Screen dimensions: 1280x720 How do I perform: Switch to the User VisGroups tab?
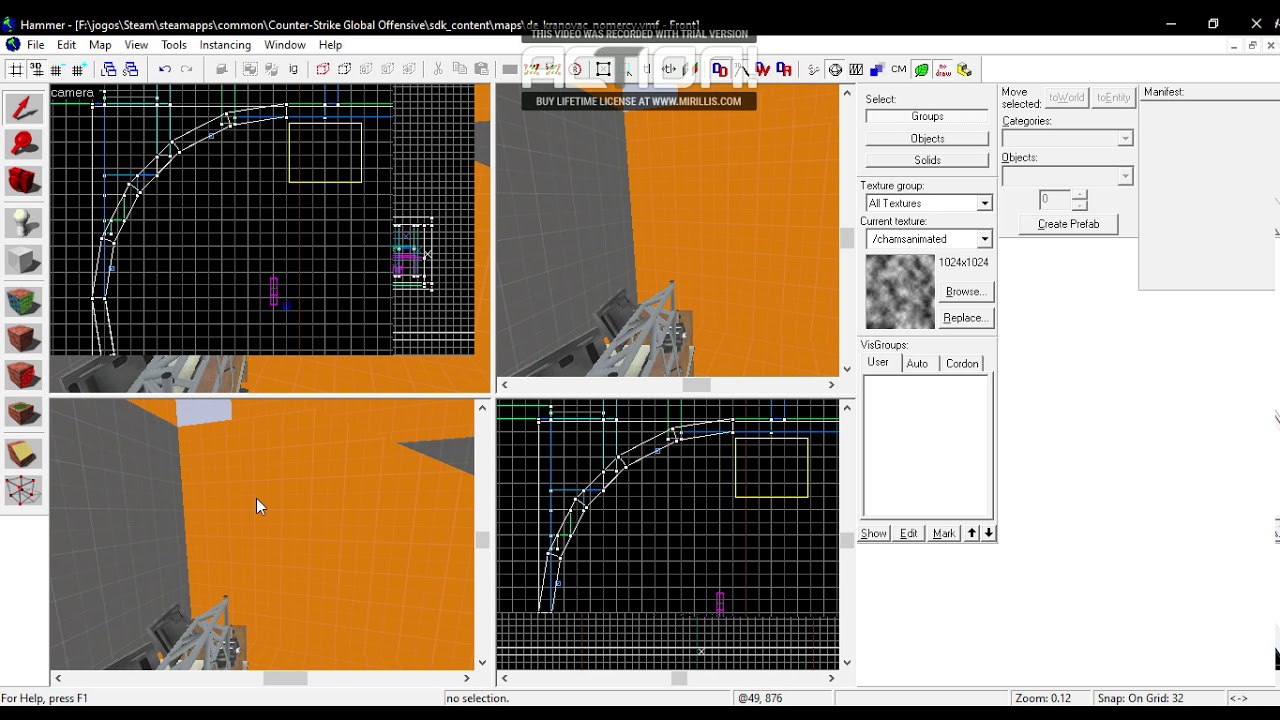tap(878, 362)
